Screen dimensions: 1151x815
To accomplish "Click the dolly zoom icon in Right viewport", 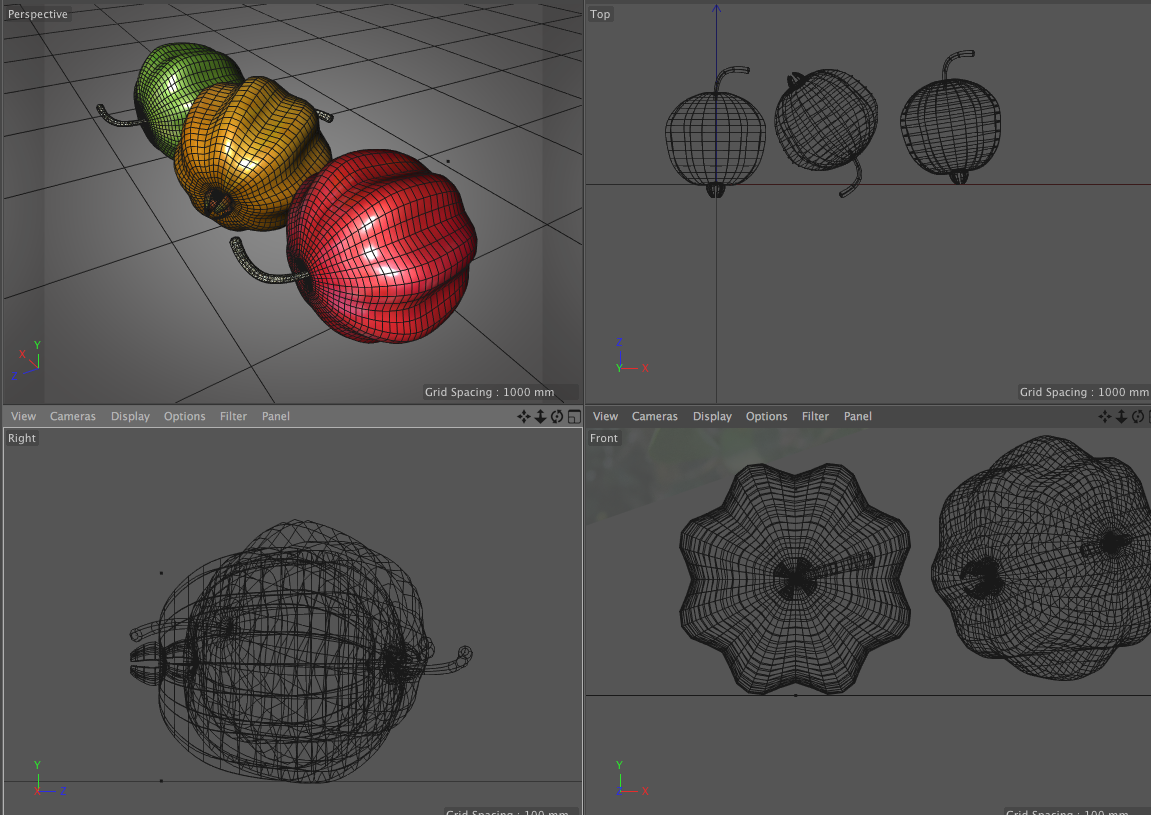I will click(540, 416).
